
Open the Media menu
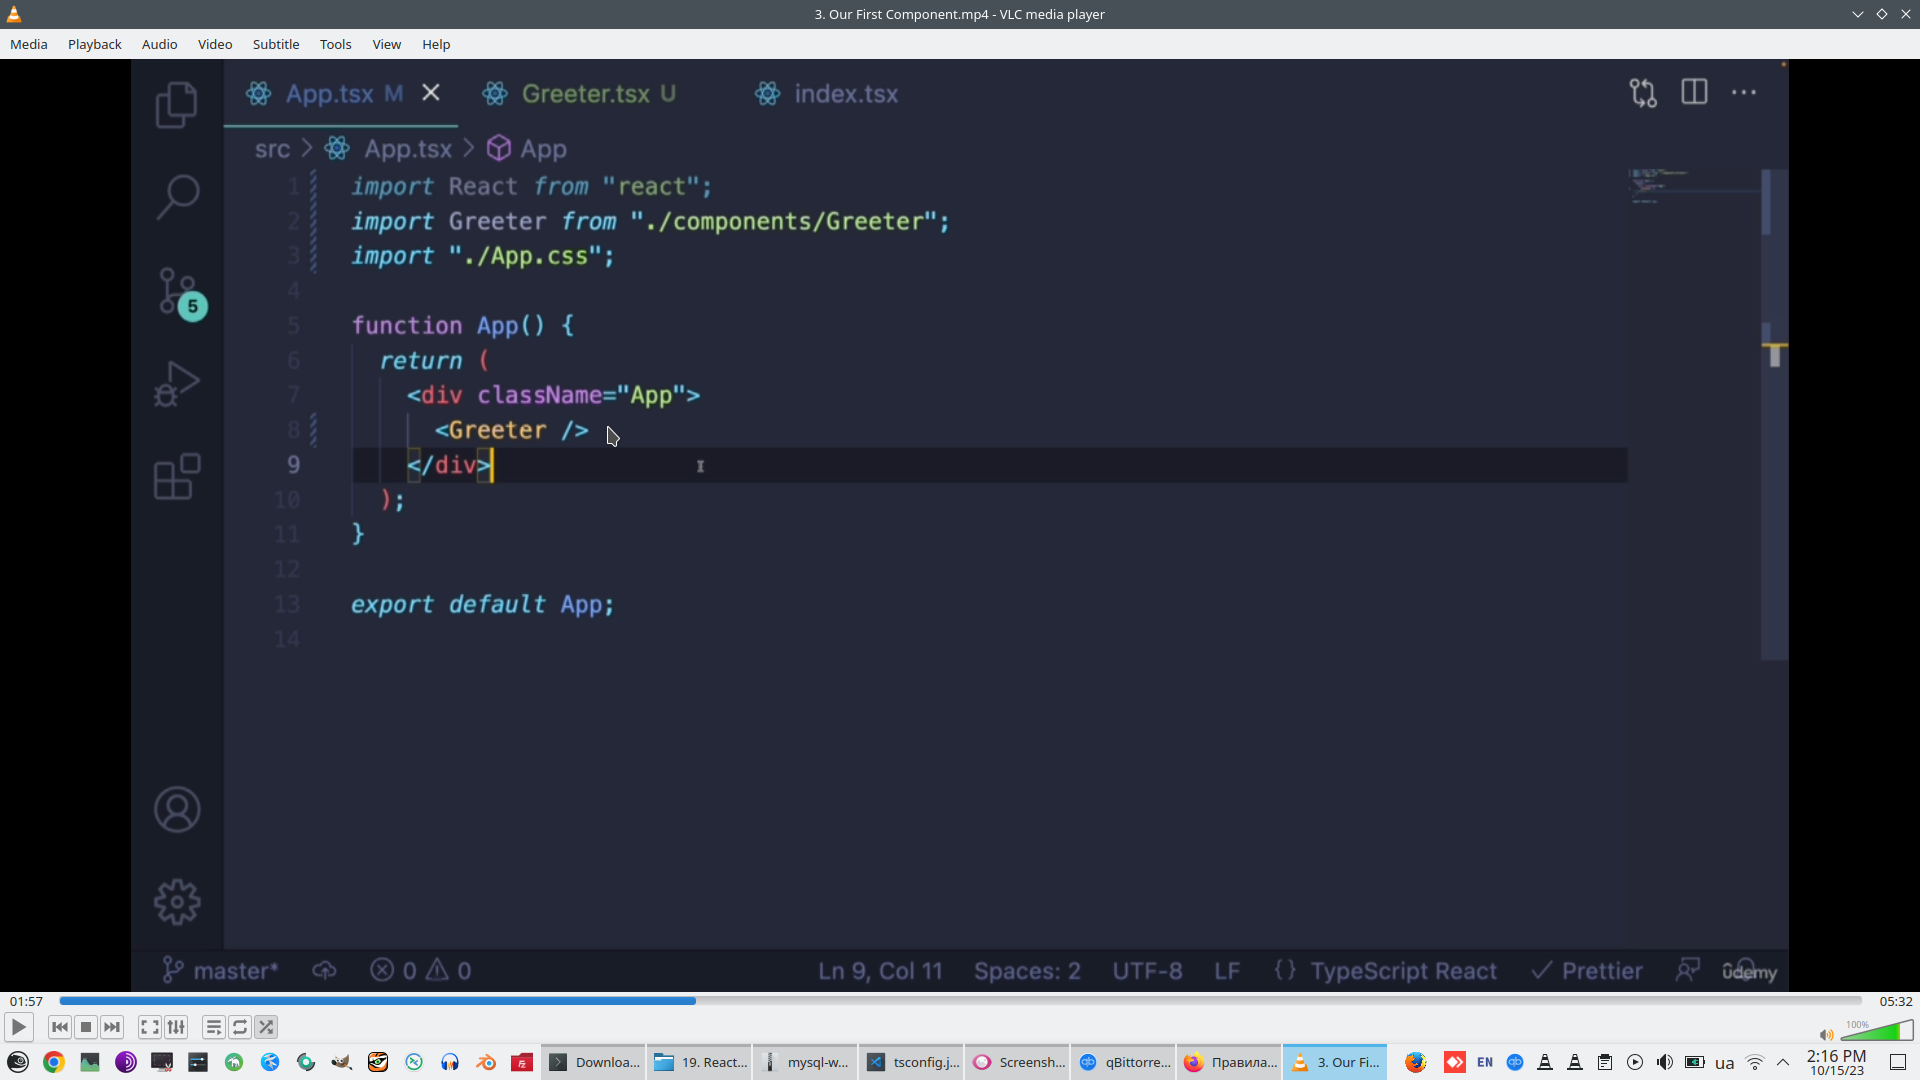[29, 44]
